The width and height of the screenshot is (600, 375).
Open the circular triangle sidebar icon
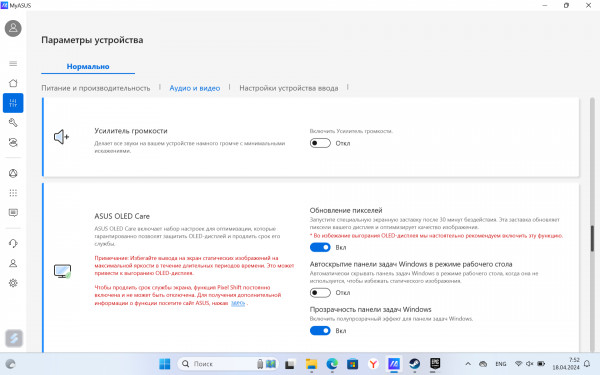pos(13,173)
